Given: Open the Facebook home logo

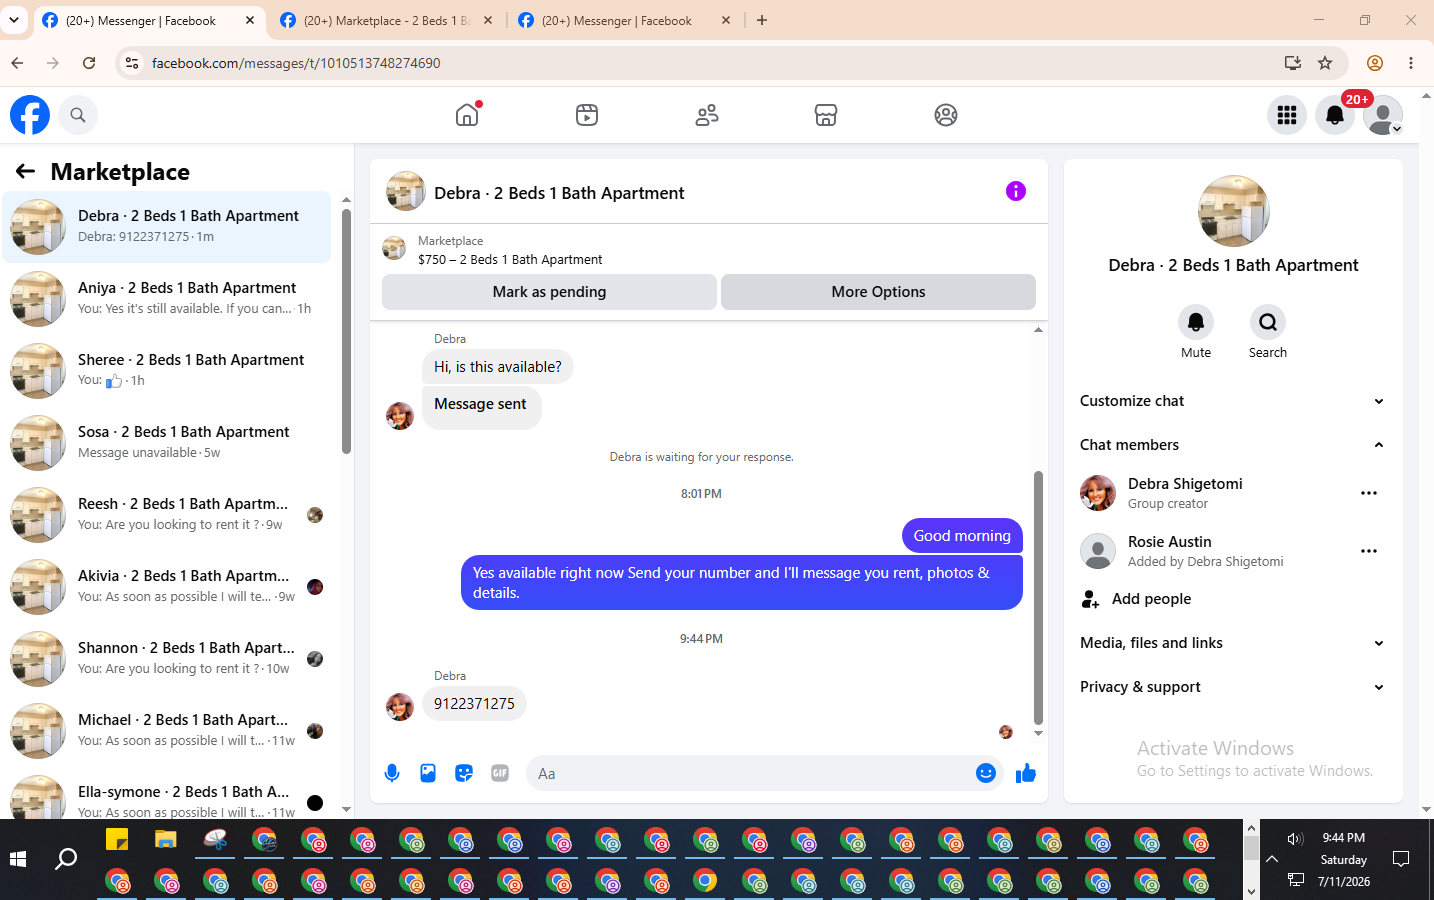Looking at the screenshot, I should tap(30, 115).
